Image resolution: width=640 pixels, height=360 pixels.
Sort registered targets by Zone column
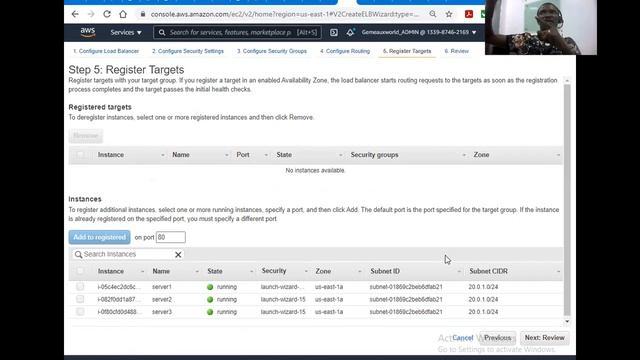[516, 155]
